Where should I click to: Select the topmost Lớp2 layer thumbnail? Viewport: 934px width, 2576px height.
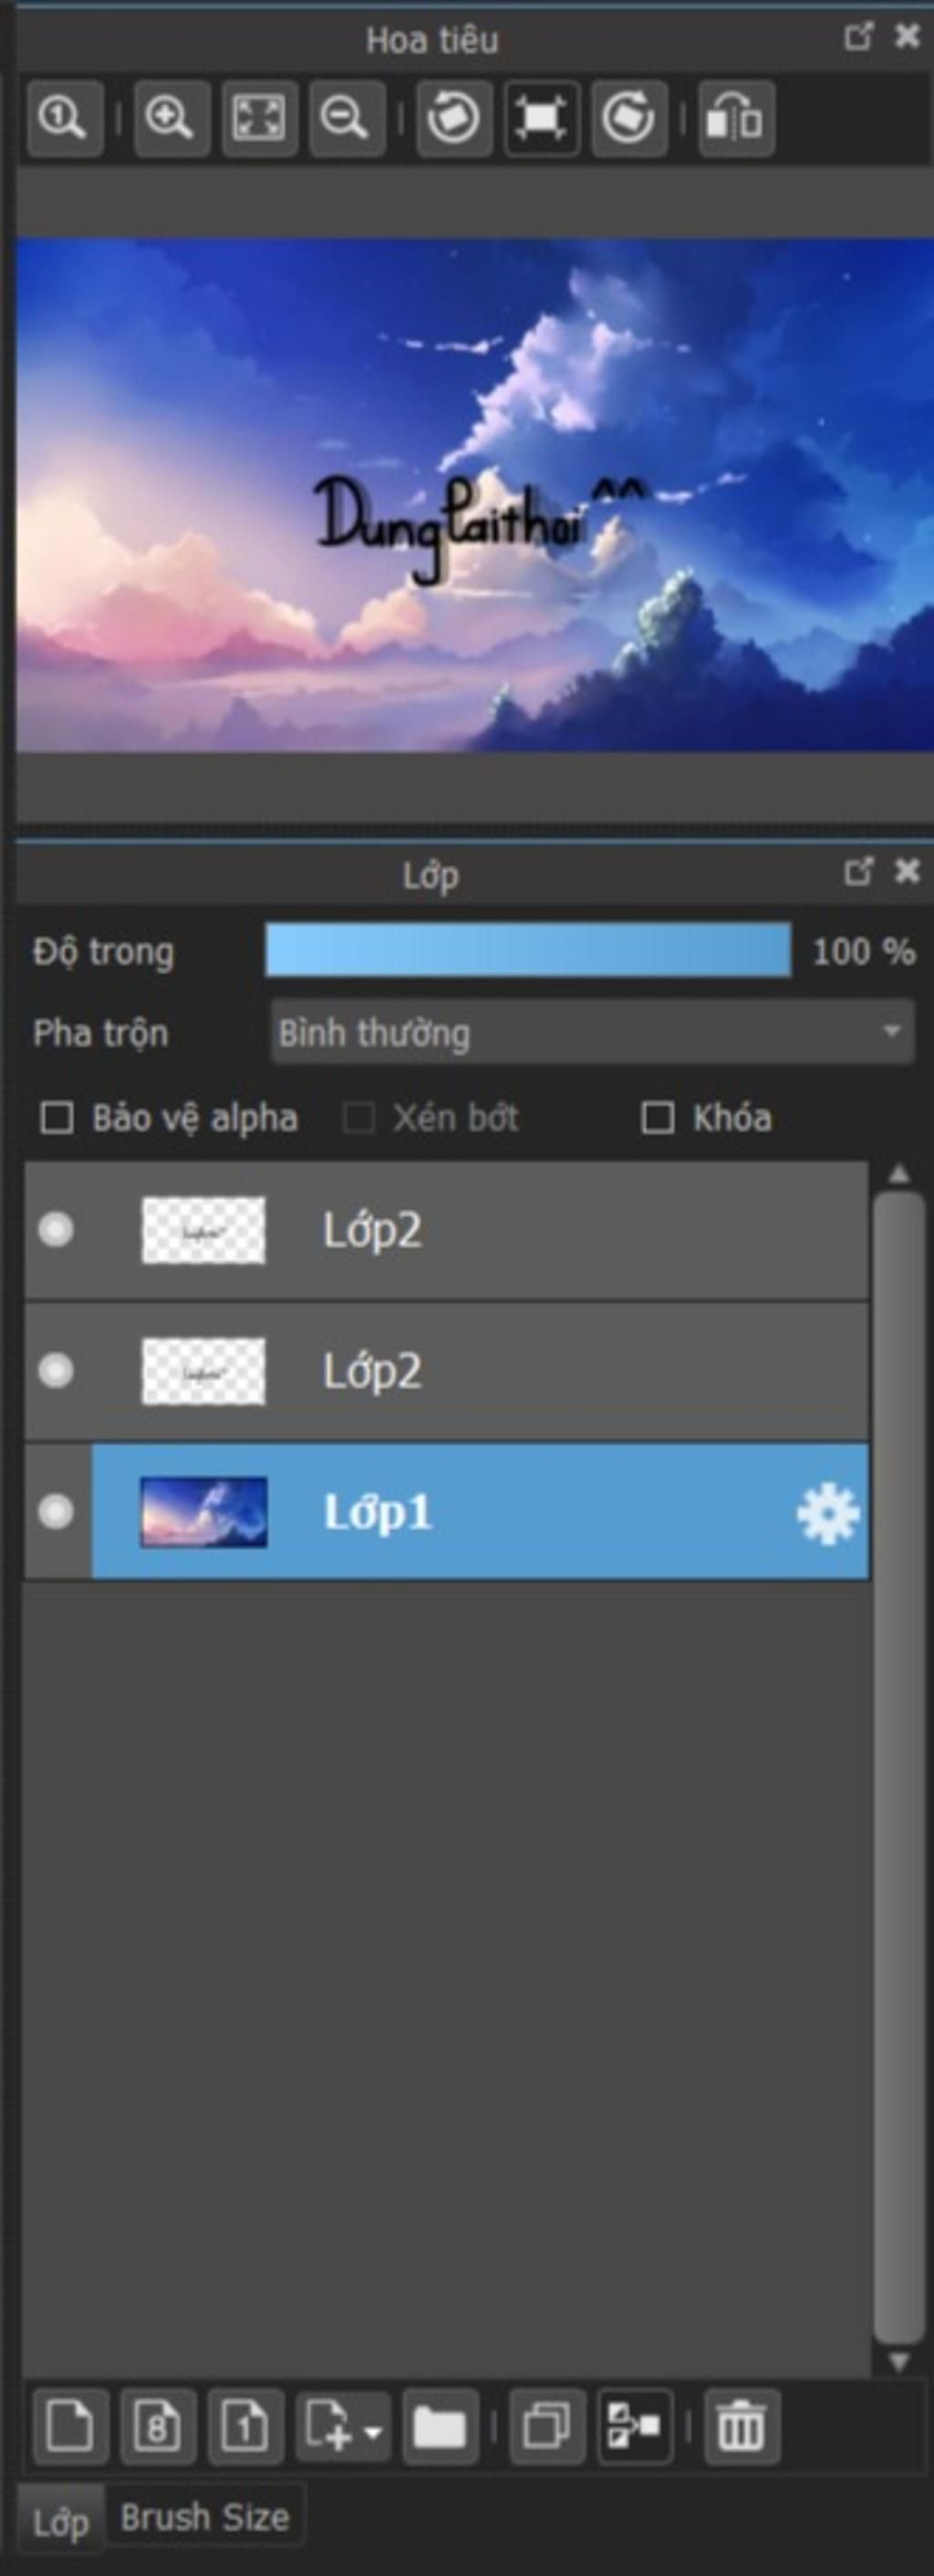pos(204,1230)
